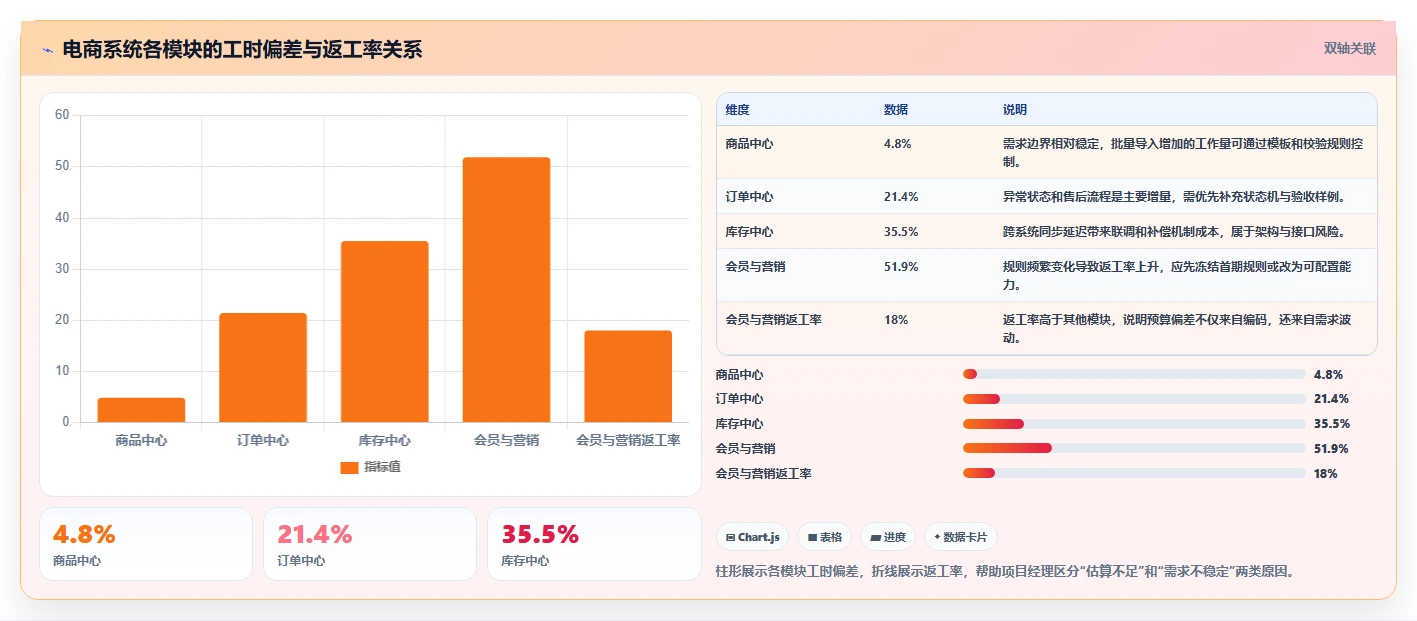The height and width of the screenshot is (621, 1417).
Task: Click the 18% value beside its progress bar
Action: [1326, 474]
